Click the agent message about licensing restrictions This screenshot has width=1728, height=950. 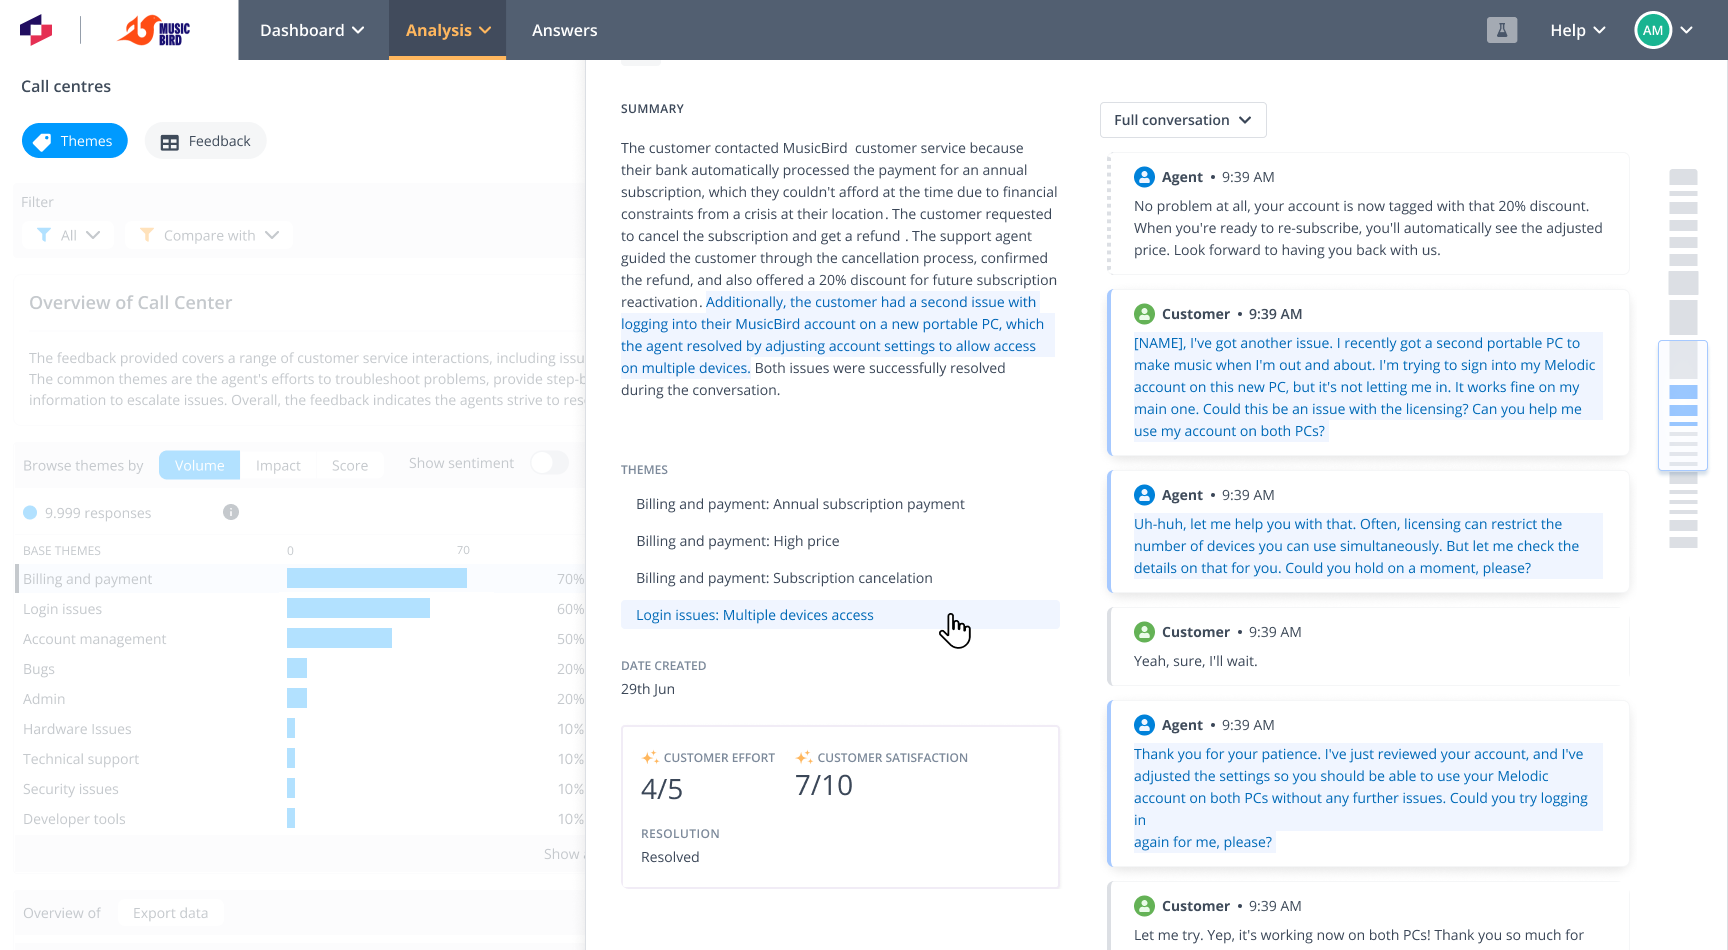[x=1368, y=532]
